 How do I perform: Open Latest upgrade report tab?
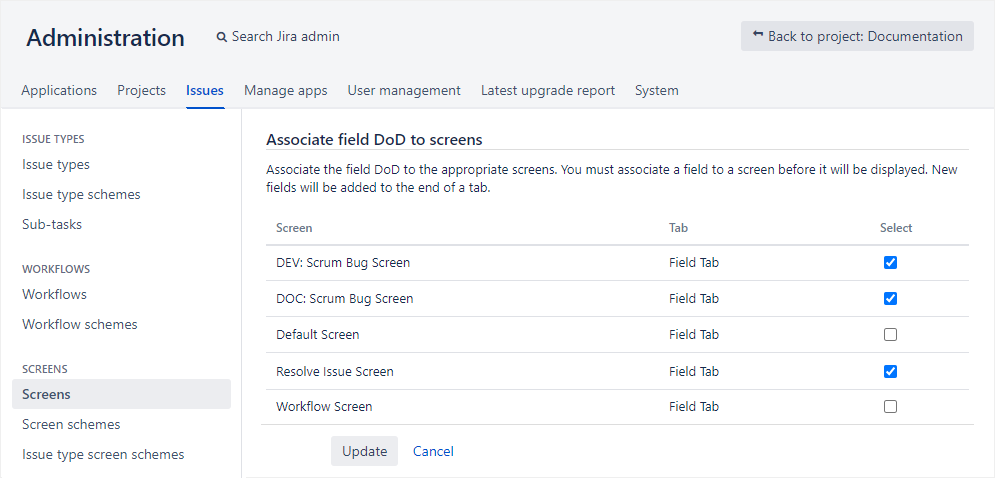click(x=547, y=90)
